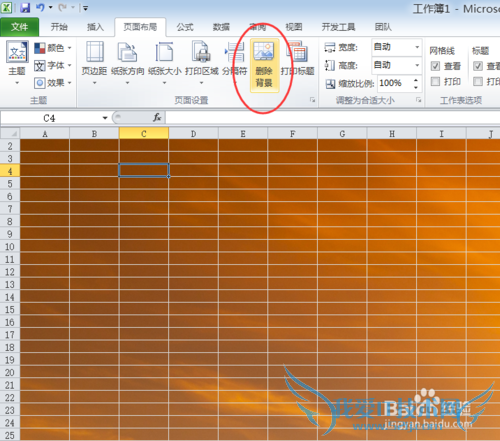500x441 pixels.
Task: Click the Excel application icon in title bar
Action: [x=7, y=7]
